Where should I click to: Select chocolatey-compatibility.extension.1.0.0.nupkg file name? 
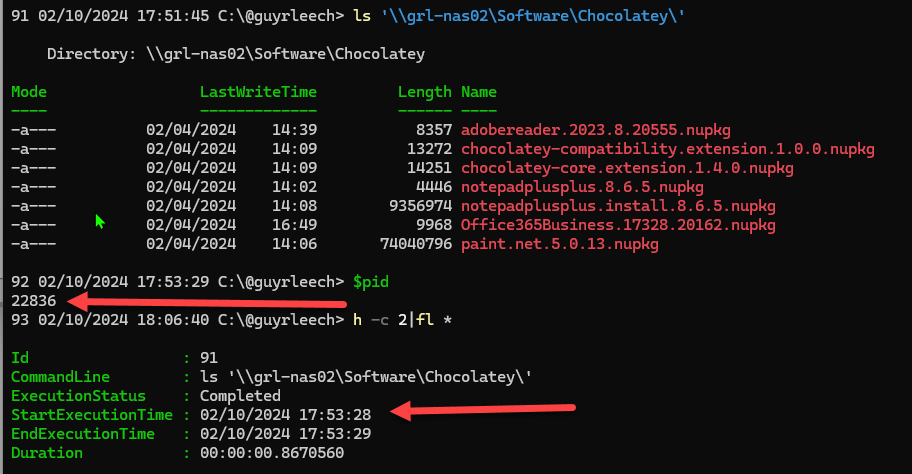point(668,149)
